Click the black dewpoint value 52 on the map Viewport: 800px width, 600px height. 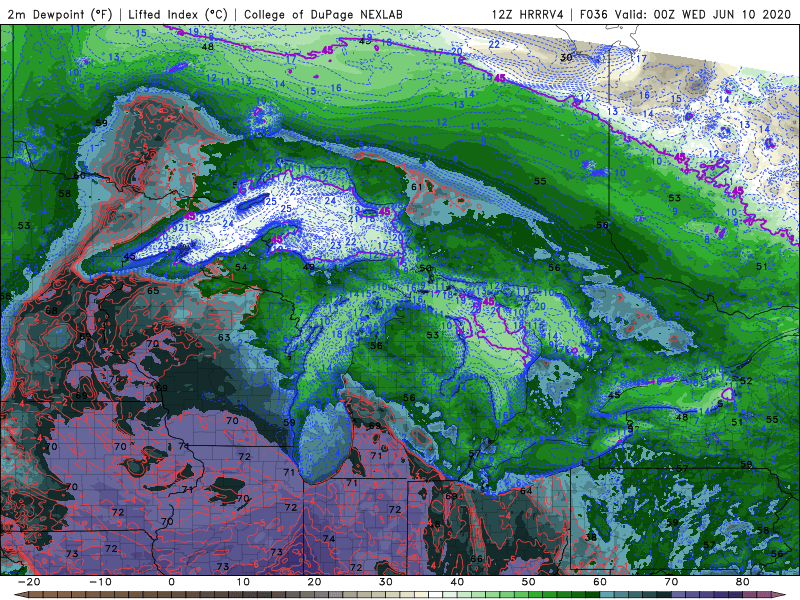[x=746, y=381]
